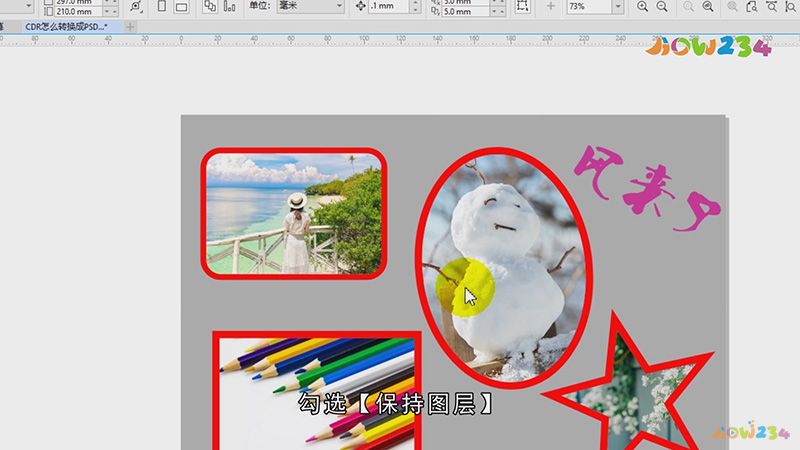
Task: Click the page height field 210.0 mm
Action: [79, 11]
